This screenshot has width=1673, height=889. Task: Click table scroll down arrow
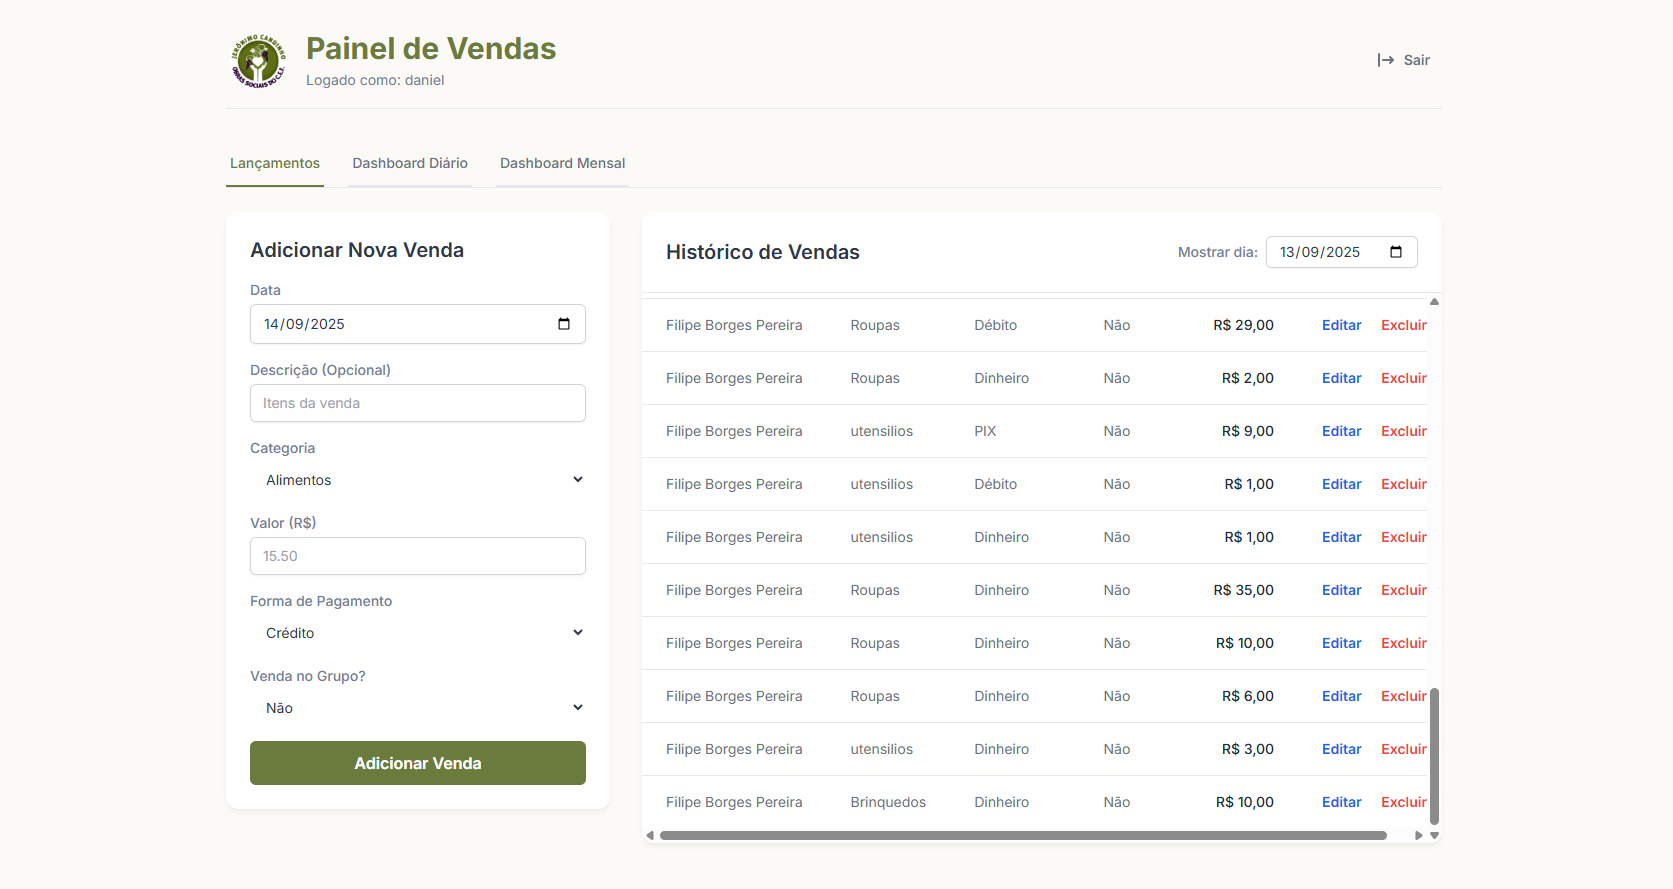click(x=1434, y=835)
